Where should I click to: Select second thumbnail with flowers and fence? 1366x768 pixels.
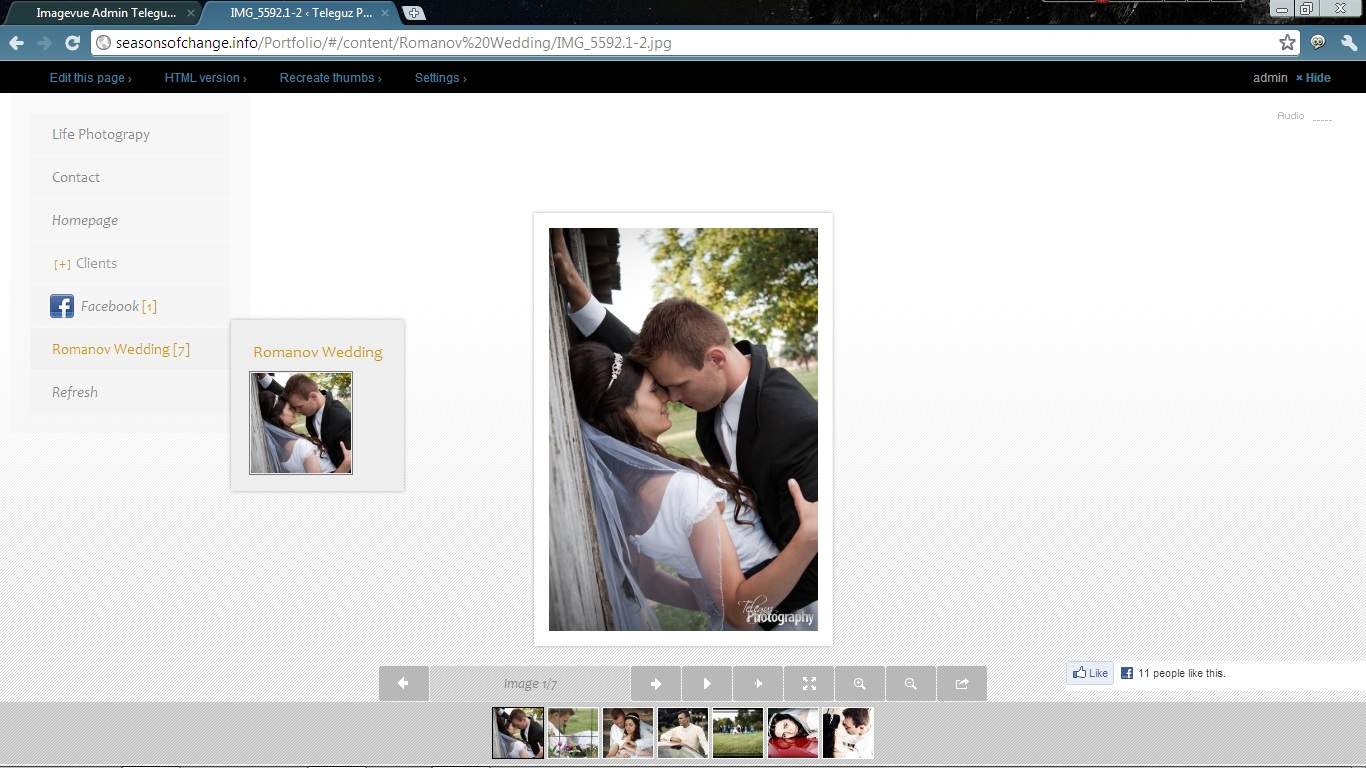pos(573,733)
